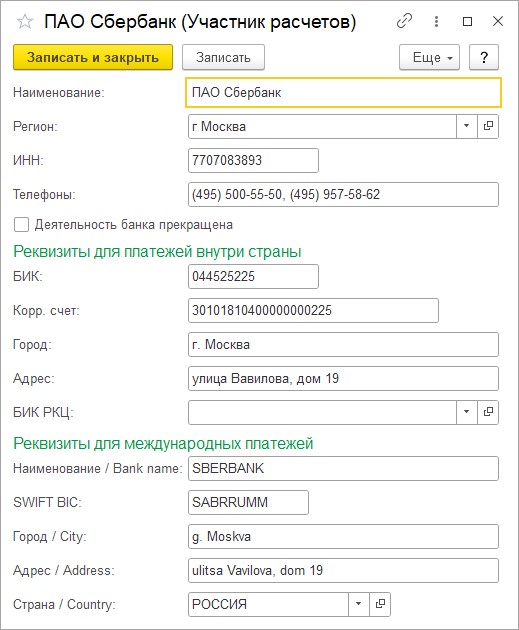Toggle the Деятельность банка прекращена checkbox
This screenshot has width=519, height=630.
coord(21,225)
